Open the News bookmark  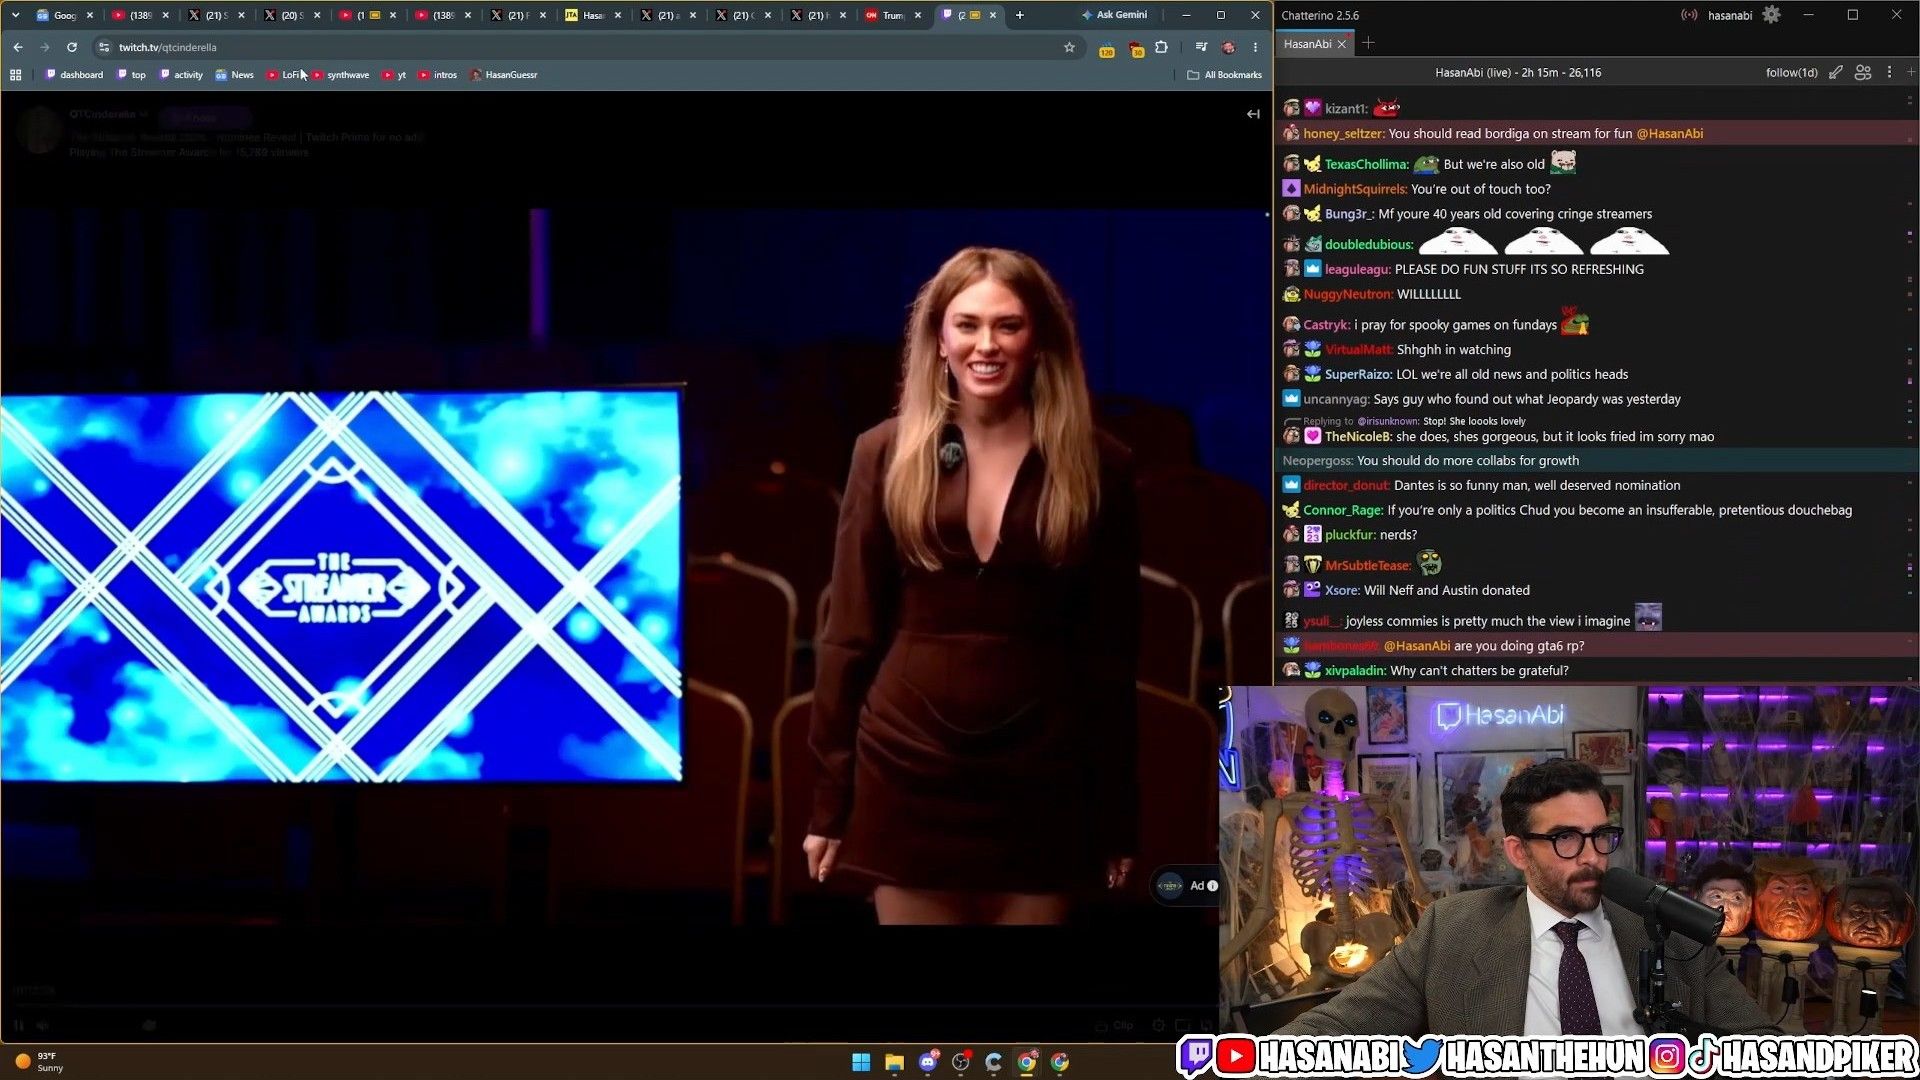point(235,75)
